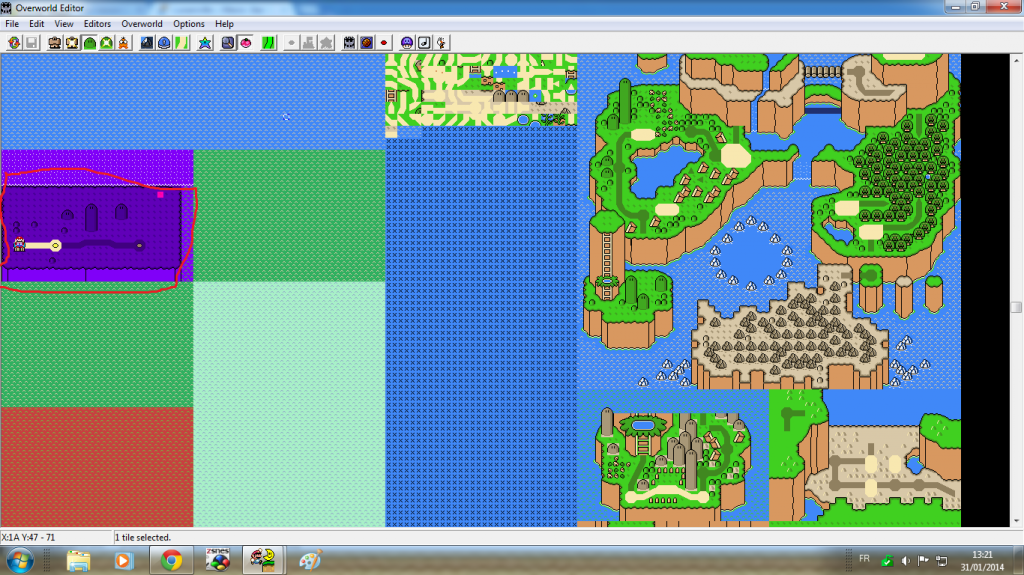Click the purple mushroom toolbar icon
This screenshot has width=1024, height=575.
pyautogui.click(x=407, y=43)
